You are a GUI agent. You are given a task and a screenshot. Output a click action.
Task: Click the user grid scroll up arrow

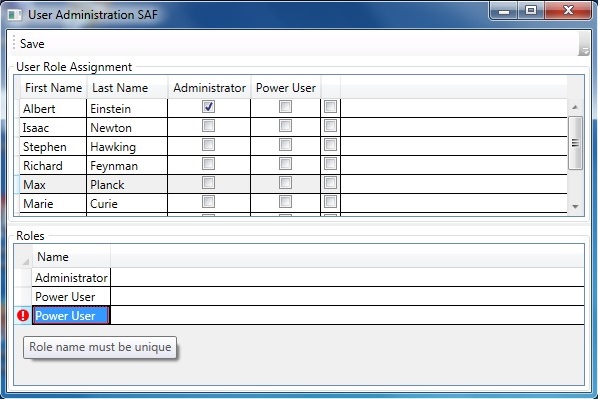(575, 107)
